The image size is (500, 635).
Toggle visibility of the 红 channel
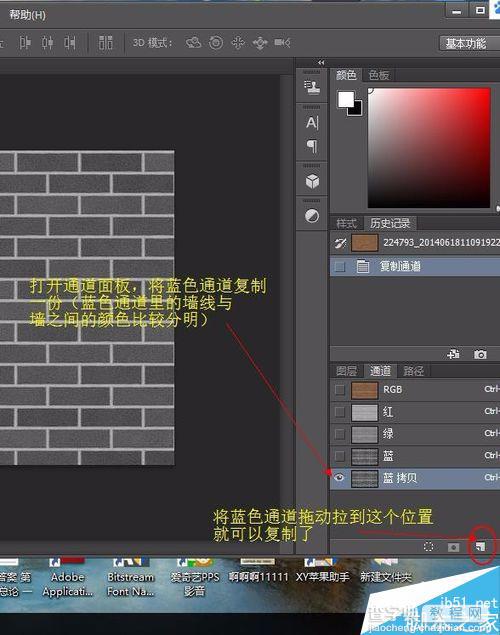point(340,412)
